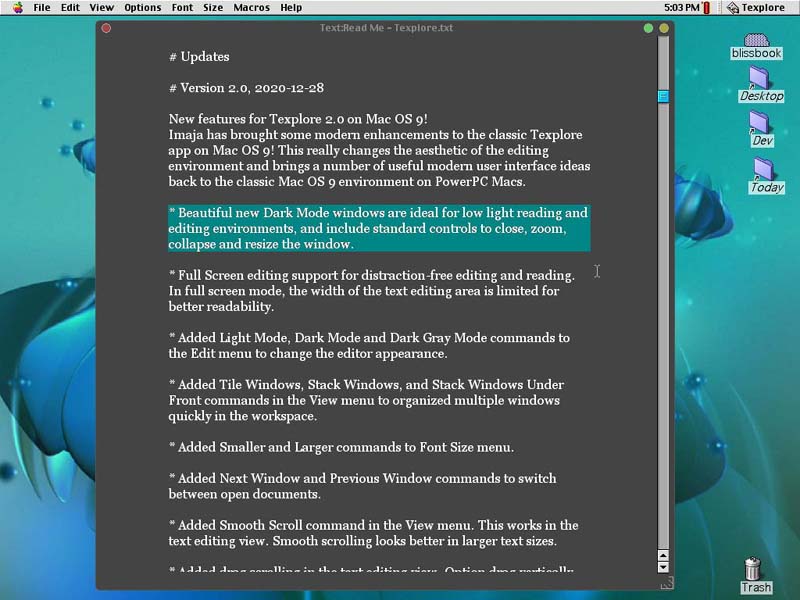Select the blissbook drive icon

coord(756,46)
